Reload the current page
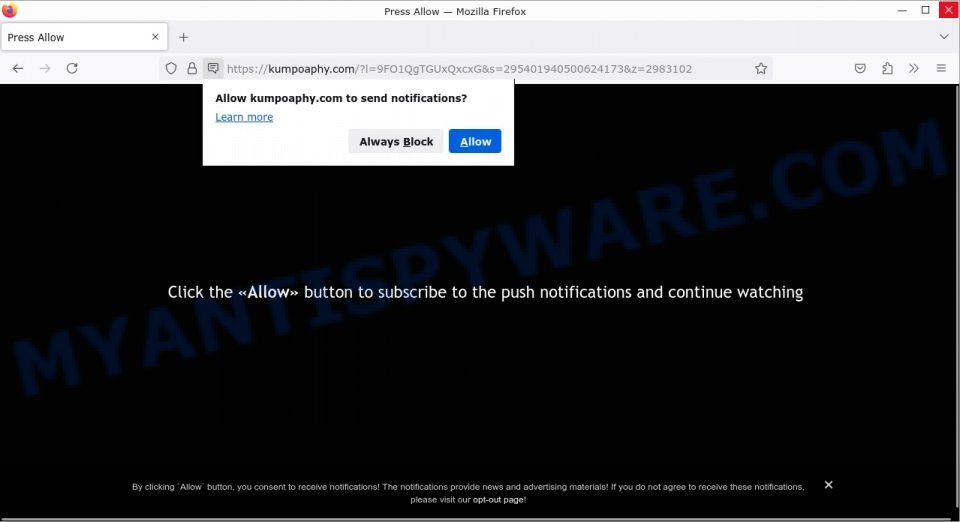The width and height of the screenshot is (960, 522). point(72,69)
